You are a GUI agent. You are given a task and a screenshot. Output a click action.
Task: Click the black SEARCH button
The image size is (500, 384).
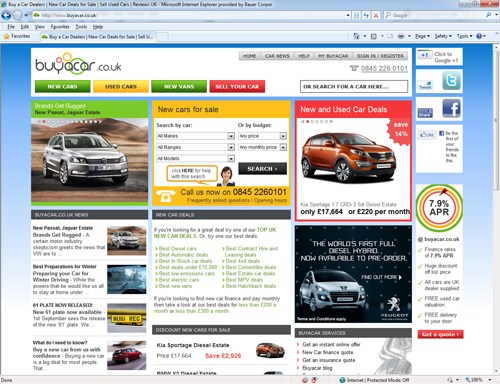click(x=262, y=169)
